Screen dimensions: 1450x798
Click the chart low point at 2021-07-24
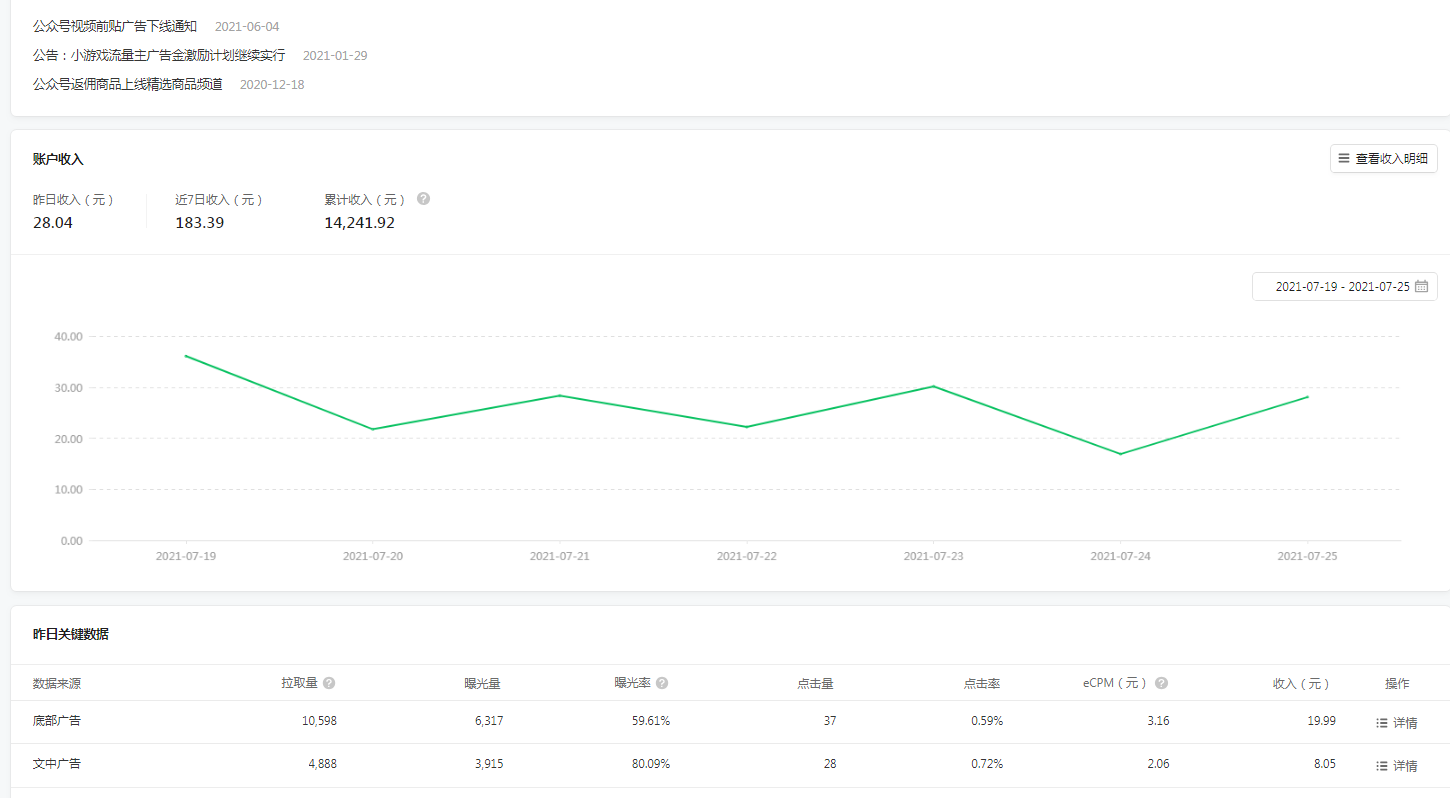pos(1120,454)
